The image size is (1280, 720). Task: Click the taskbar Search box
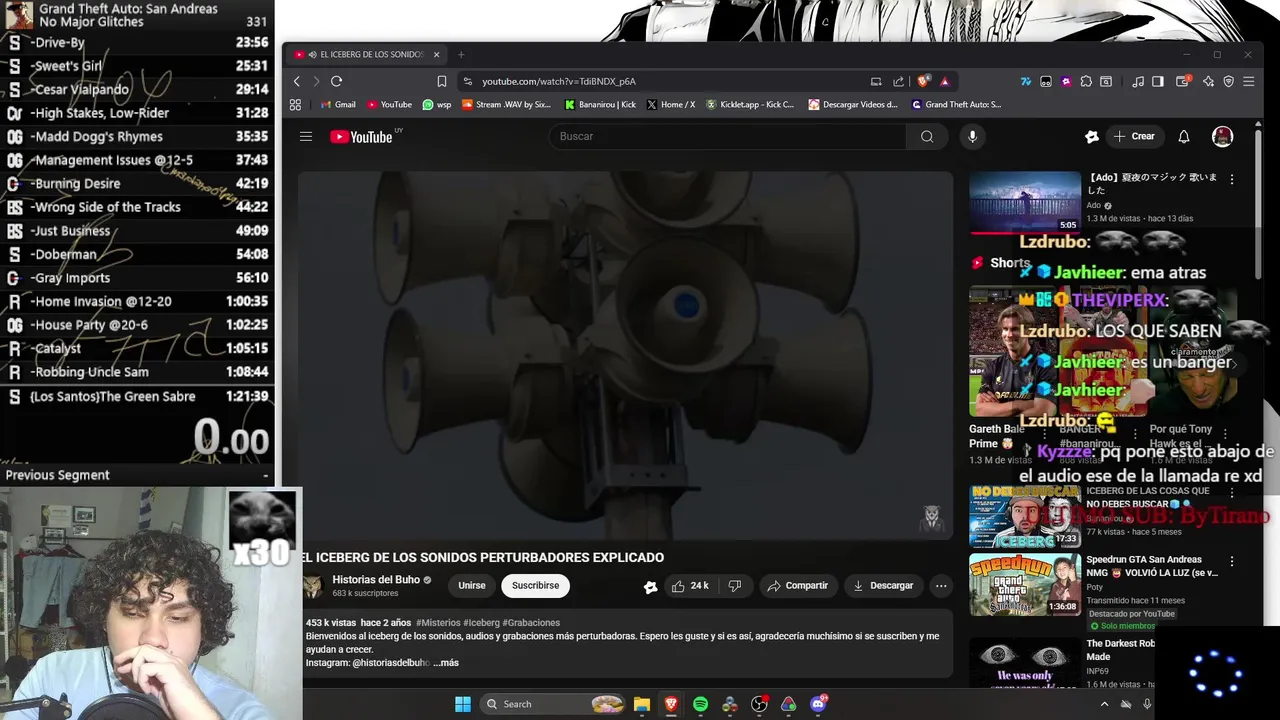[553, 704]
